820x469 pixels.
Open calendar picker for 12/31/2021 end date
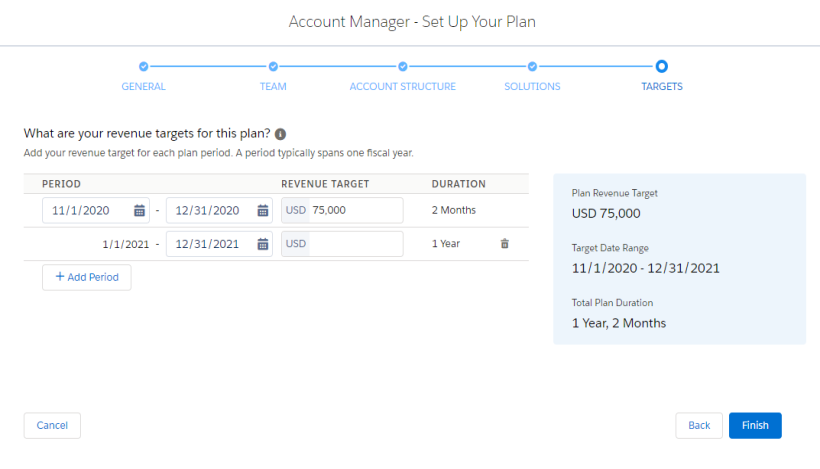263,244
